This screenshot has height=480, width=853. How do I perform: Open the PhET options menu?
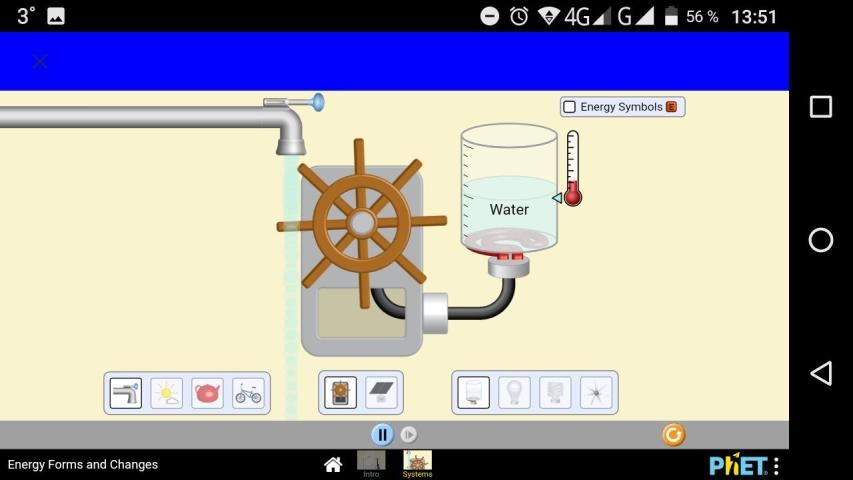[776, 465]
